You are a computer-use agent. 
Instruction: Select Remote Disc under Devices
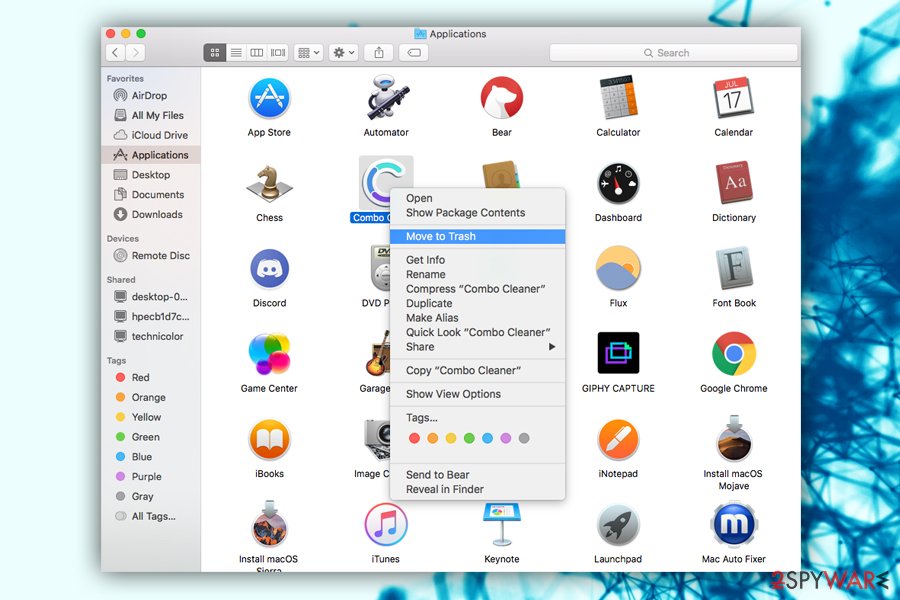(x=150, y=256)
